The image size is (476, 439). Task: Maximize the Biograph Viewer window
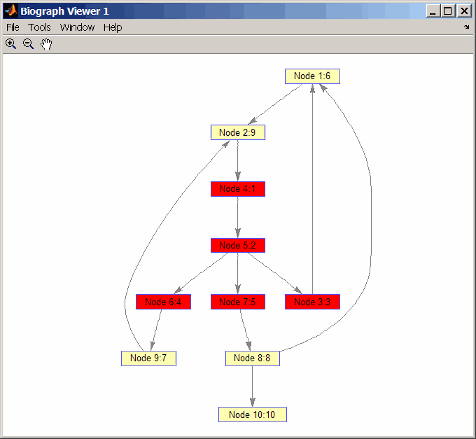(448, 11)
